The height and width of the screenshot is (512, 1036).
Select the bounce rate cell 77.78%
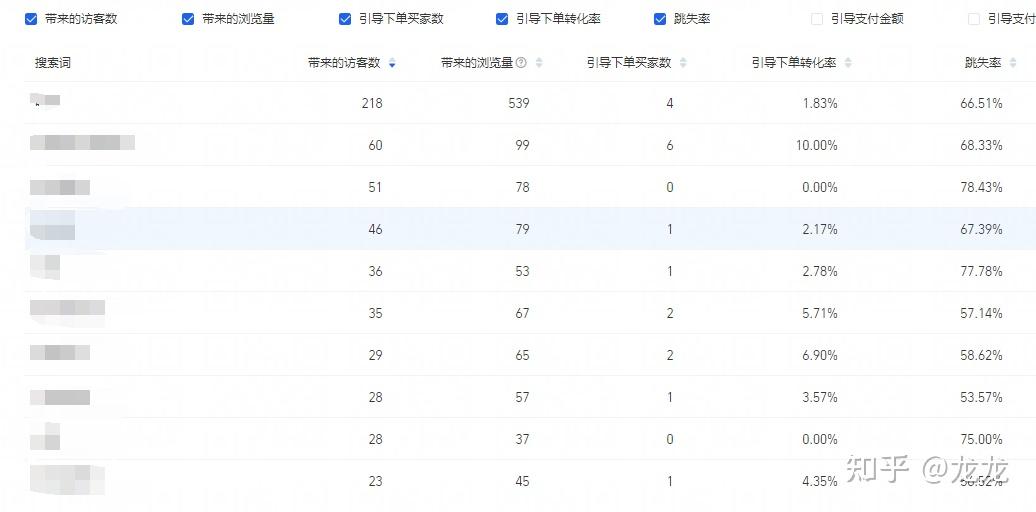pyautogui.click(x=981, y=271)
